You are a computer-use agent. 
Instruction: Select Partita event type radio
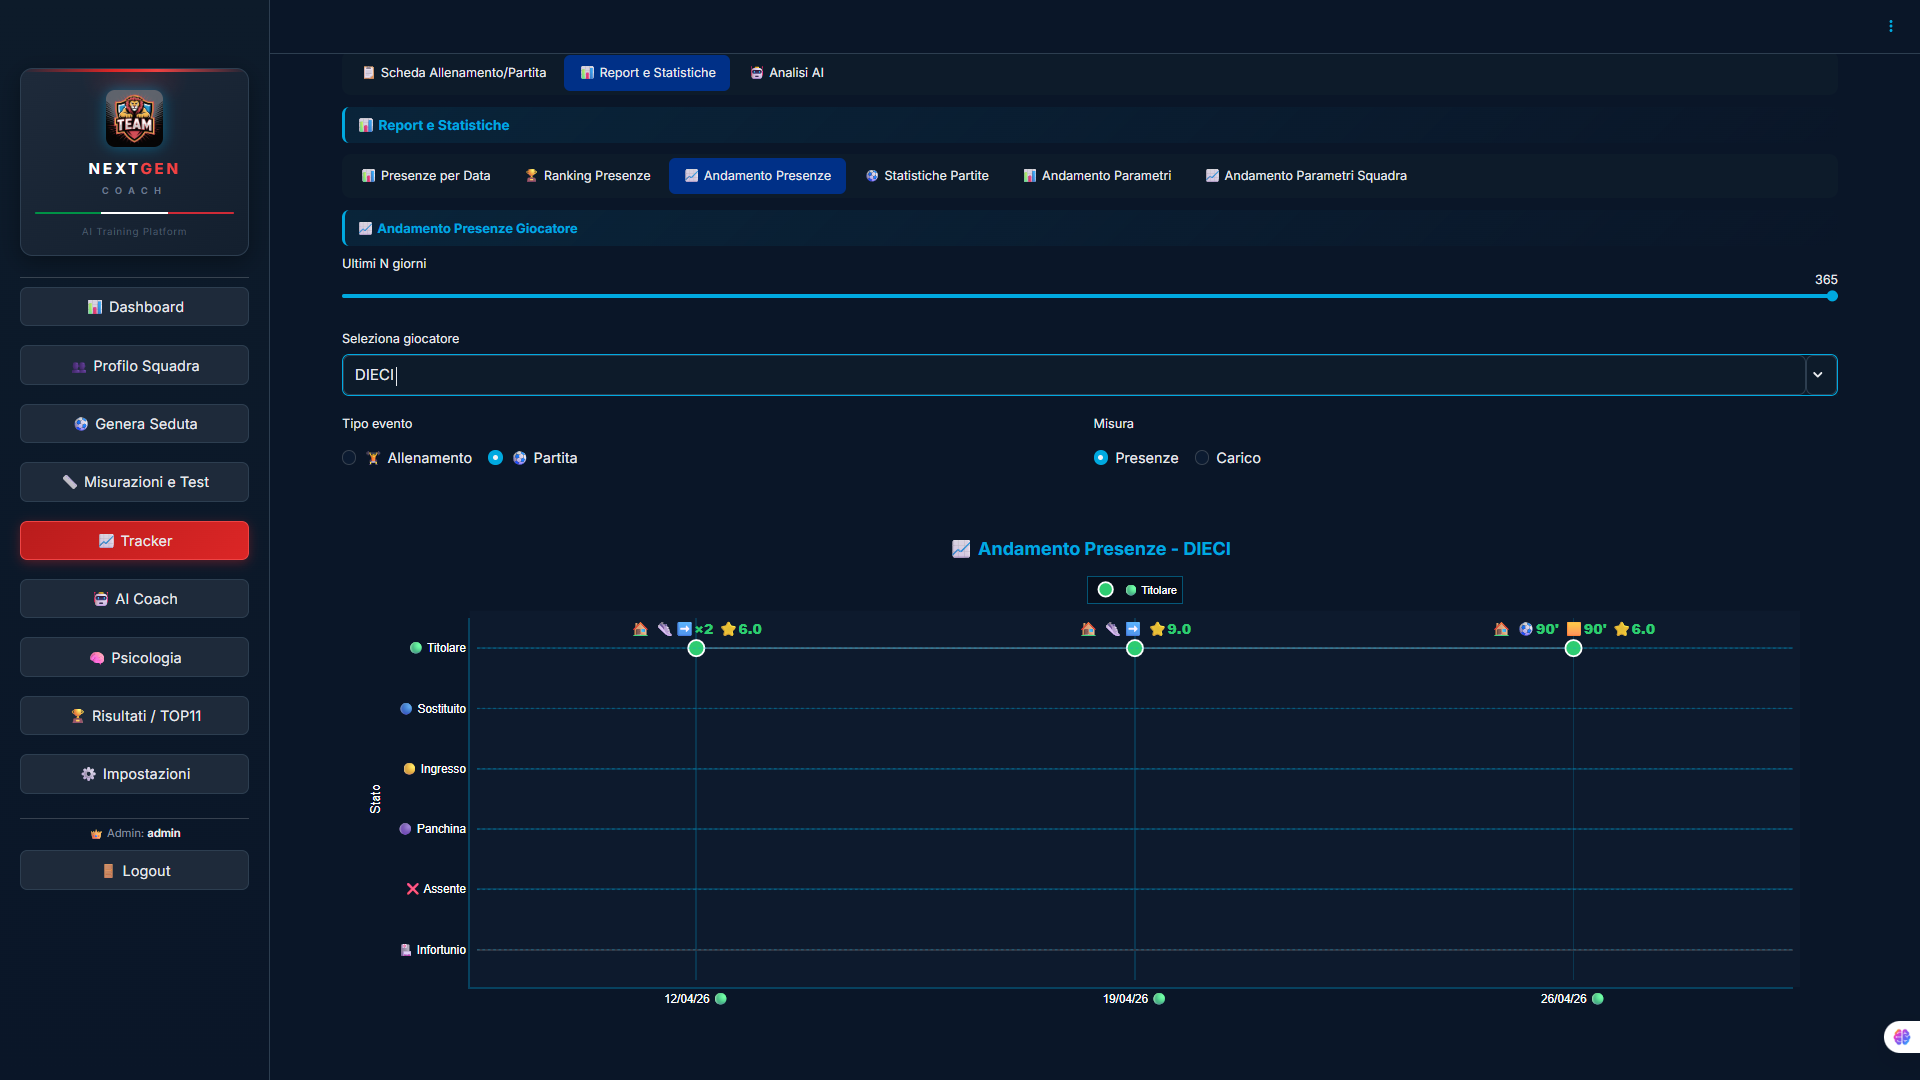click(x=495, y=458)
